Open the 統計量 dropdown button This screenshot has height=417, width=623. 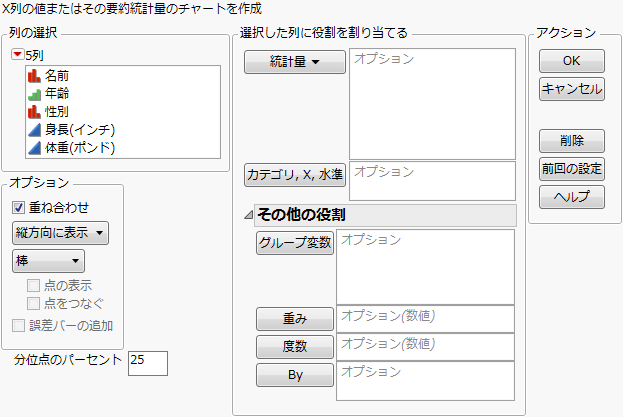(295, 62)
